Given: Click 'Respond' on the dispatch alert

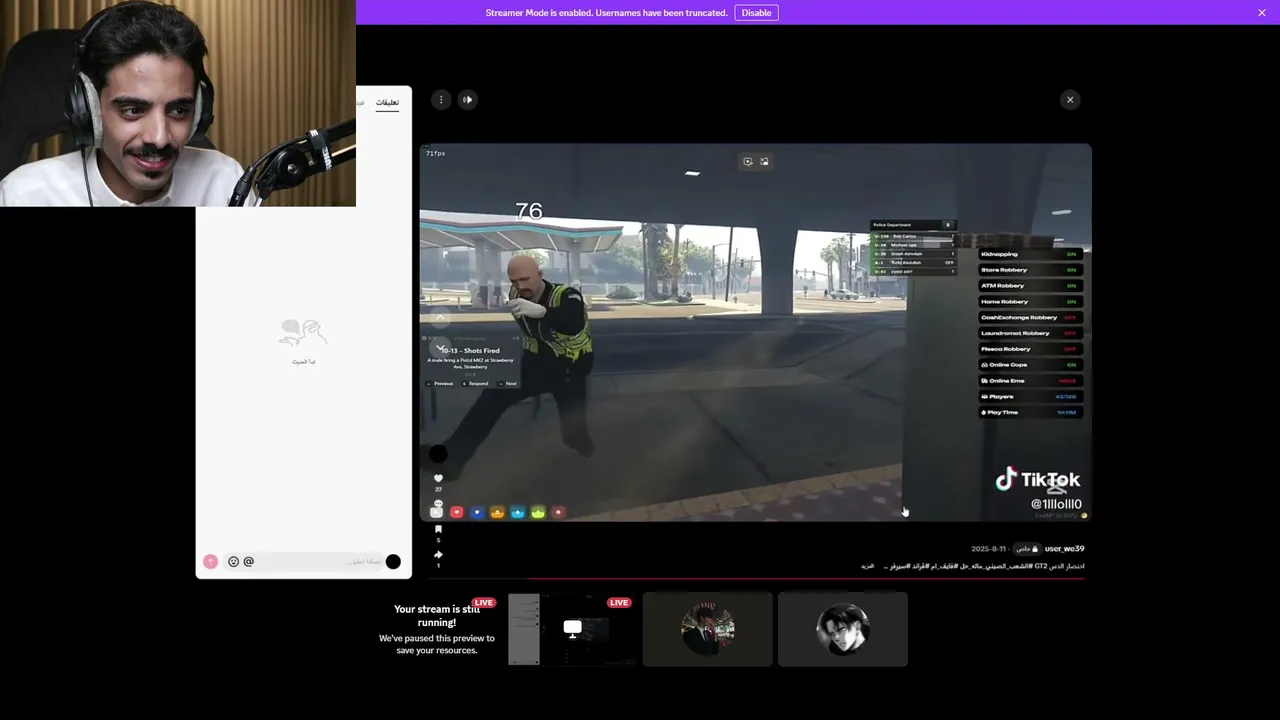Looking at the screenshot, I should click(477, 383).
